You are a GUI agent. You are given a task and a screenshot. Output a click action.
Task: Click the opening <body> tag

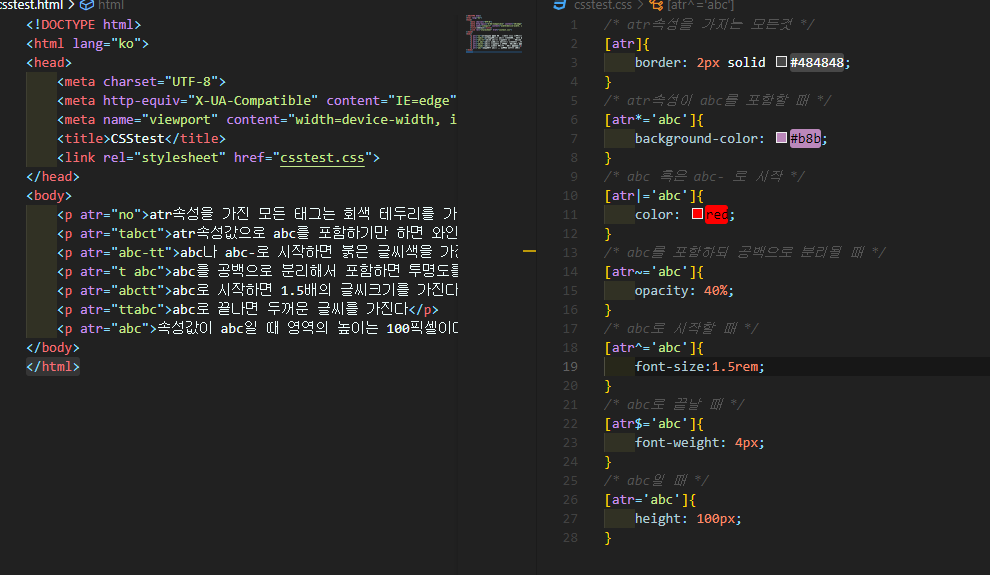click(49, 195)
